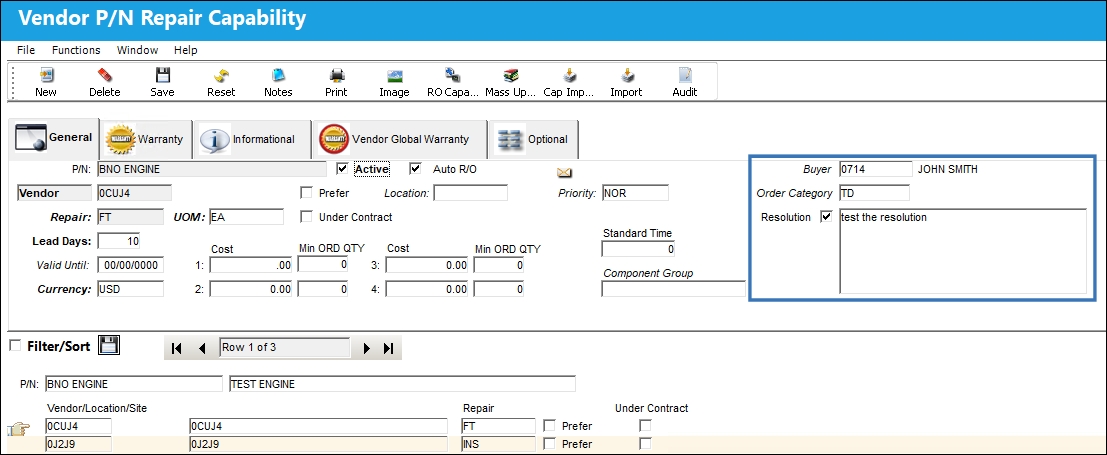The image size is (1107, 455).
Task: Click the floppy icon beside Filter/Sort
Action: click(x=109, y=345)
